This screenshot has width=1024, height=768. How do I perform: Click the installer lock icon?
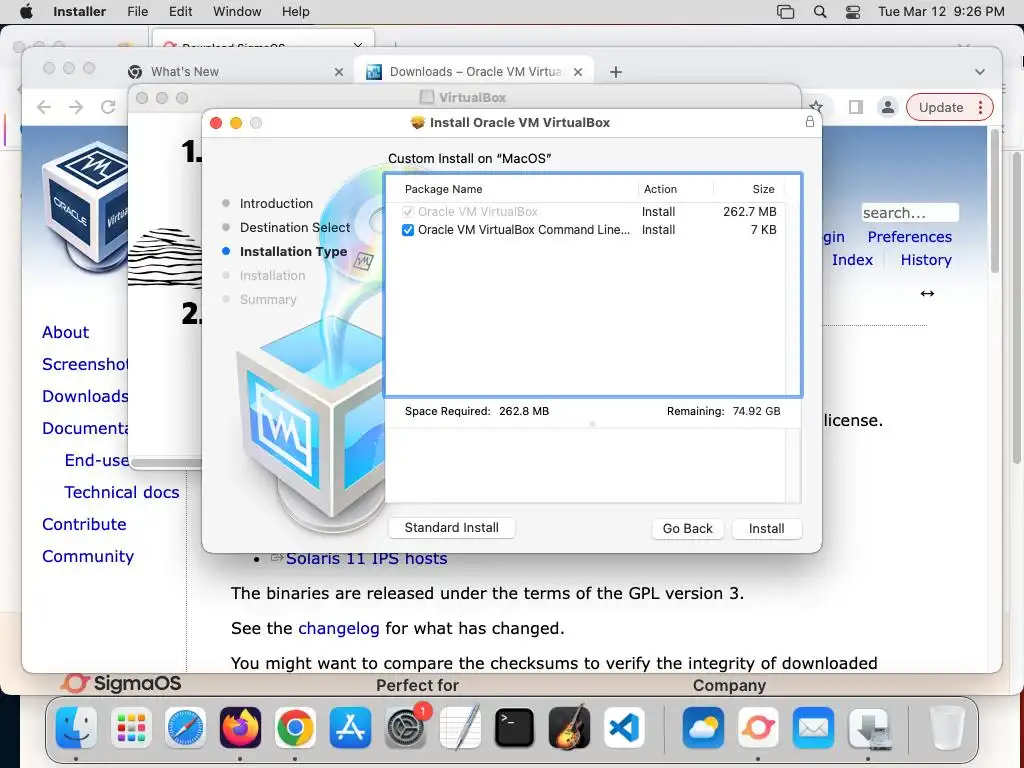810,122
